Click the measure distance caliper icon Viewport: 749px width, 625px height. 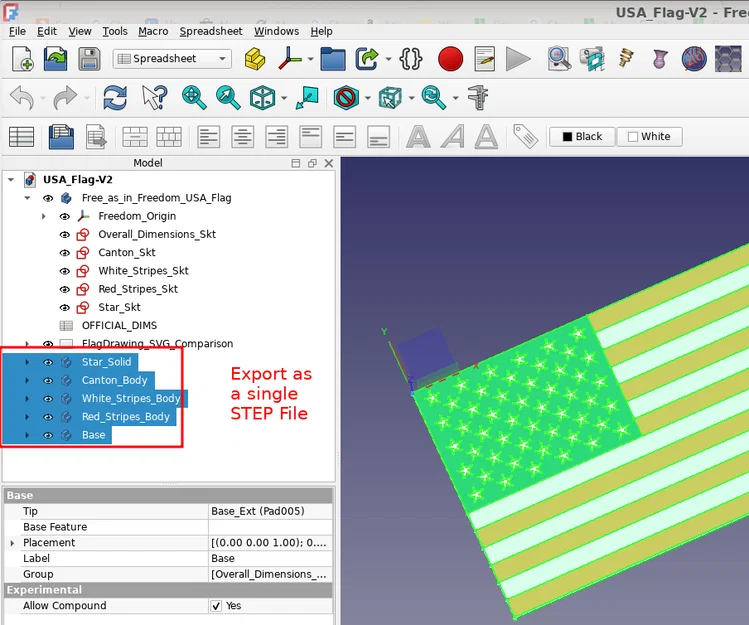(x=478, y=97)
